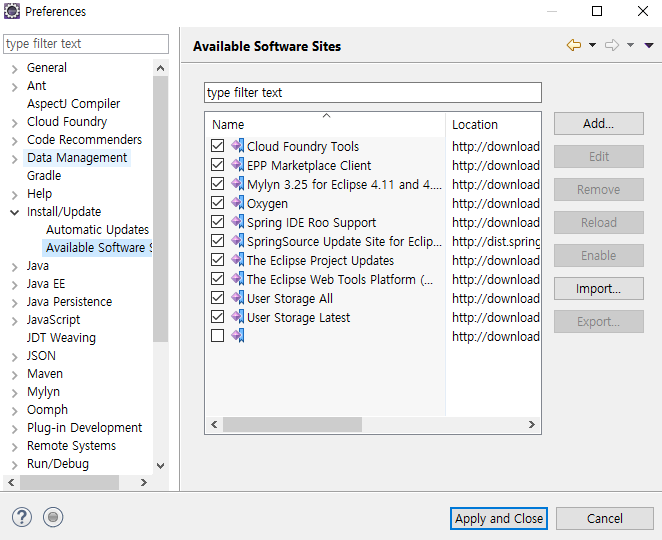The height and width of the screenshot is (540, 662).
Task: Collapse the Install/Update node
Action: (14, 212)
